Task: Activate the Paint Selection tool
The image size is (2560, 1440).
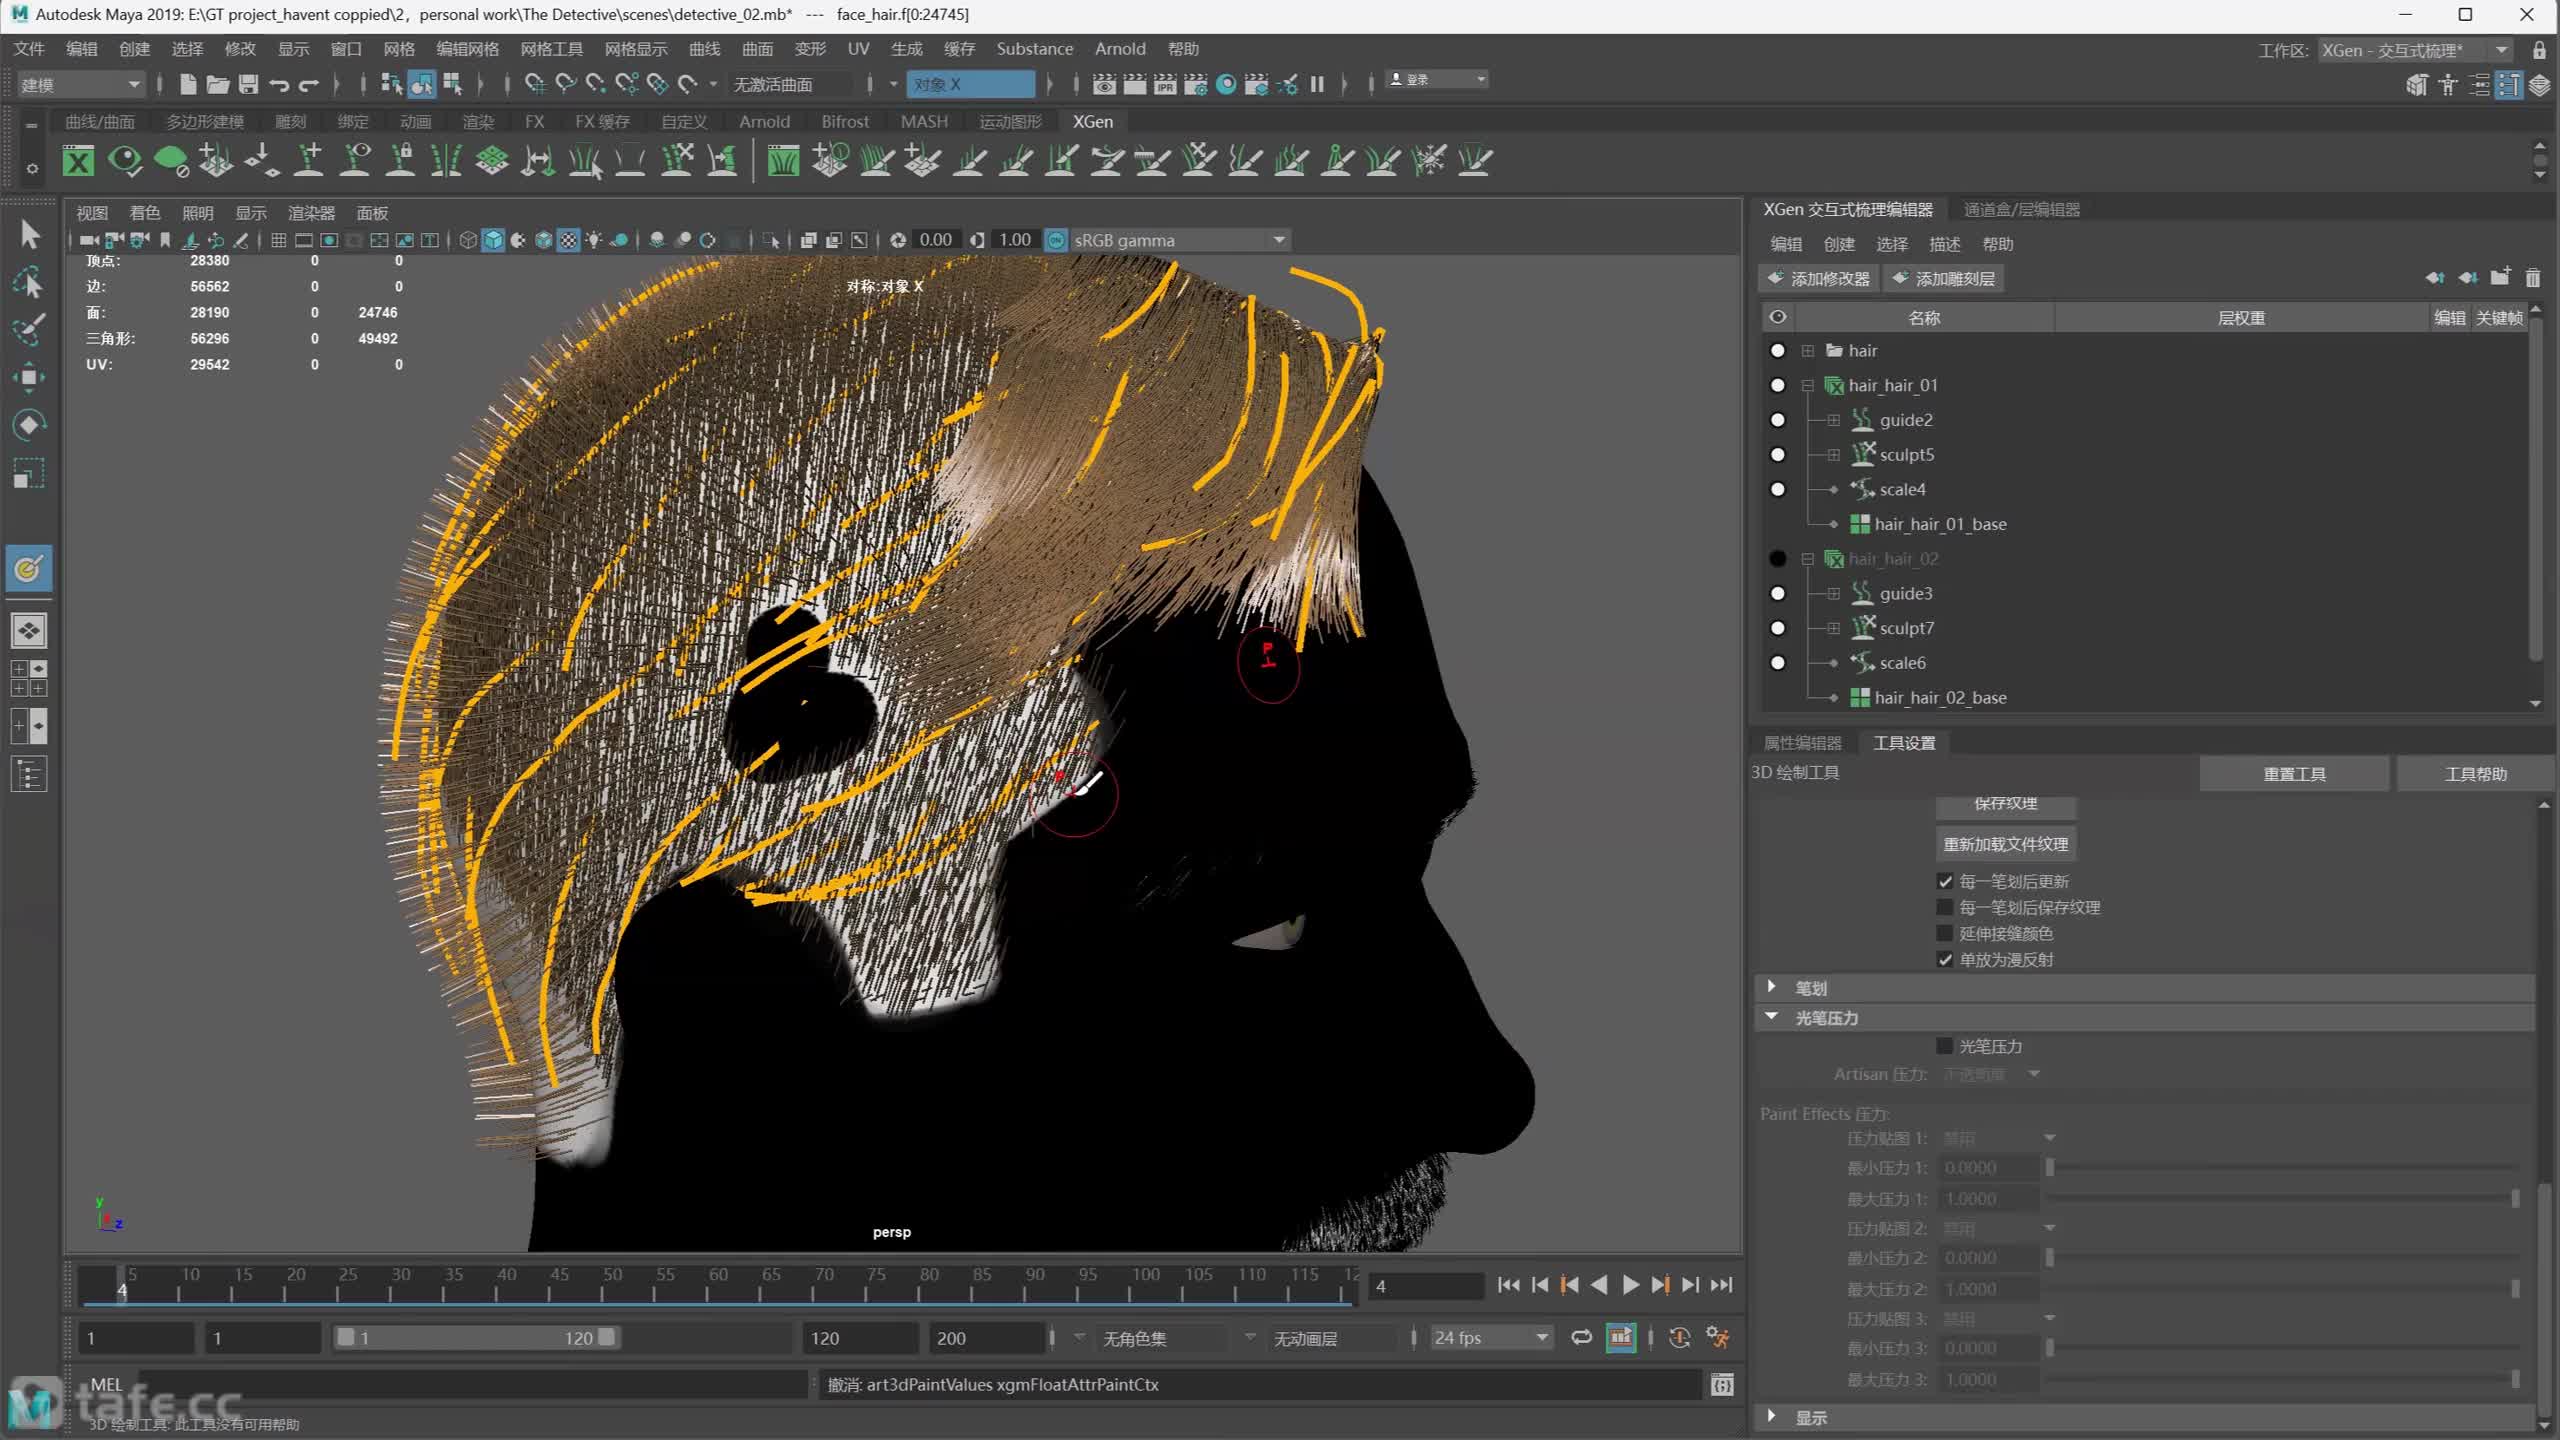Action: click(x=29, y=329)
